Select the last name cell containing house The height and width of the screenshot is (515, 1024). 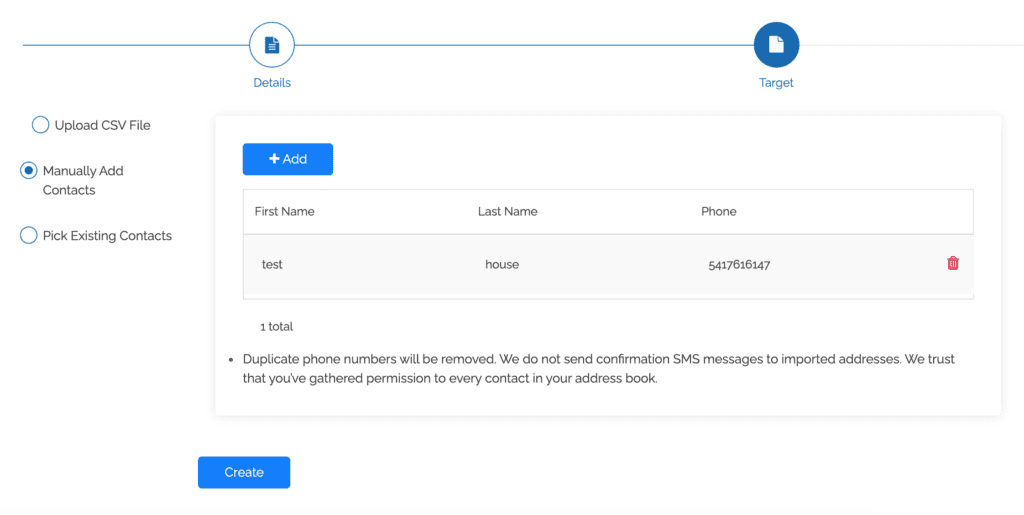pyautogui.click(x=502, y=265)
